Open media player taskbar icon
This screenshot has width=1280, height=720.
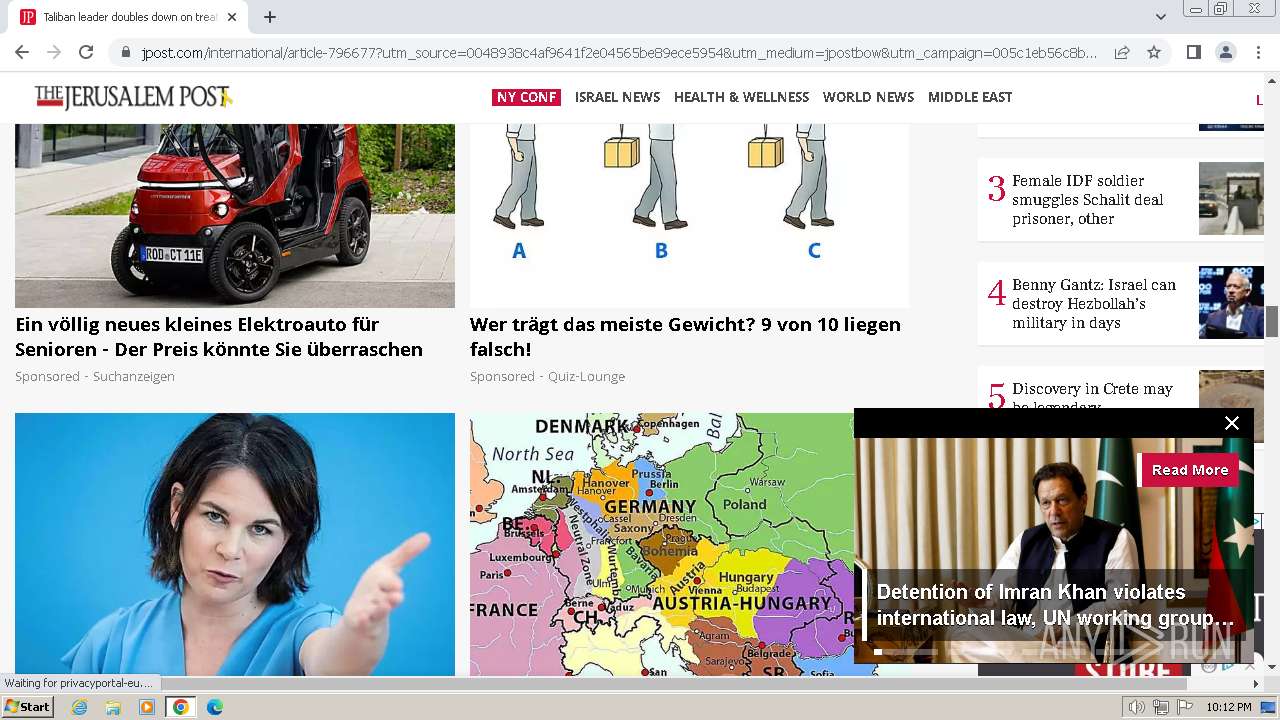(147, 707)
